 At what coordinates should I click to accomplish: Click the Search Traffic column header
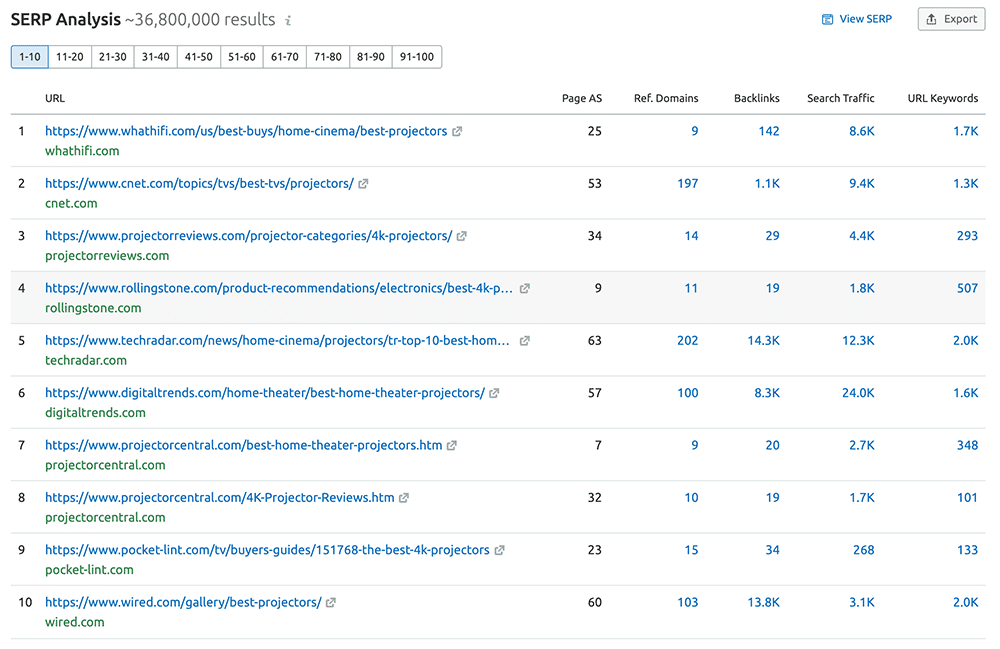[841, 98]
